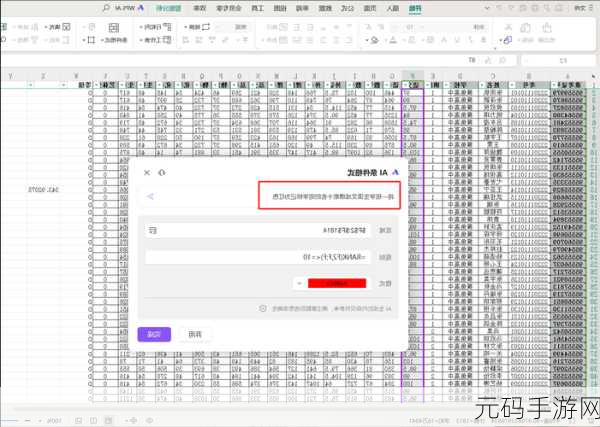The width and height of the screenshot is (600, 427).
Task: Select the column A header
Action: (567, 76)
